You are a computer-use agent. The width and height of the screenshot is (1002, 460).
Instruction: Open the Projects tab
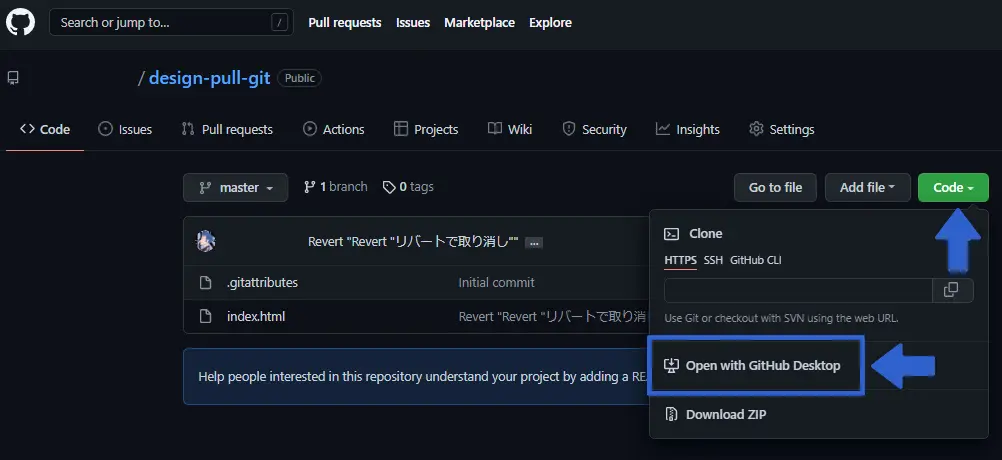426,129
